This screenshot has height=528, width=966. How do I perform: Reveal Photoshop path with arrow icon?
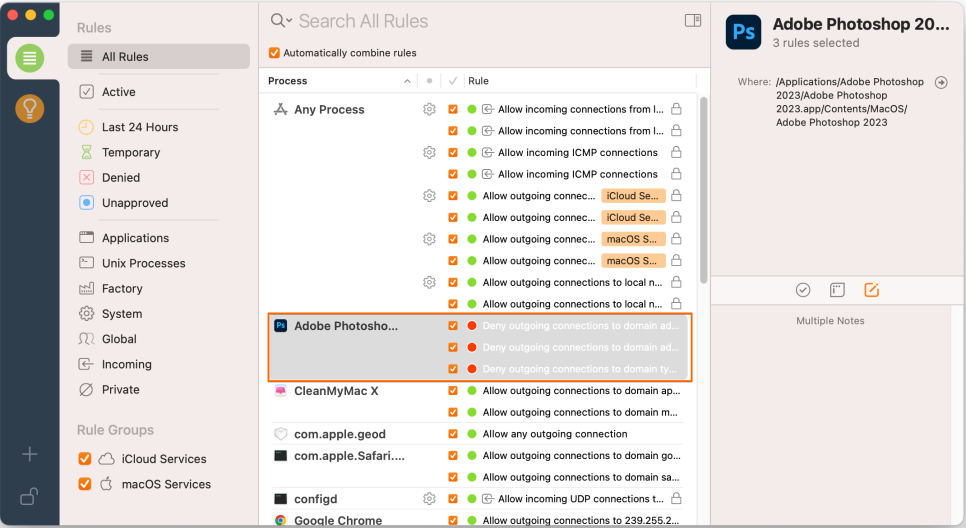tap(941, 82)
